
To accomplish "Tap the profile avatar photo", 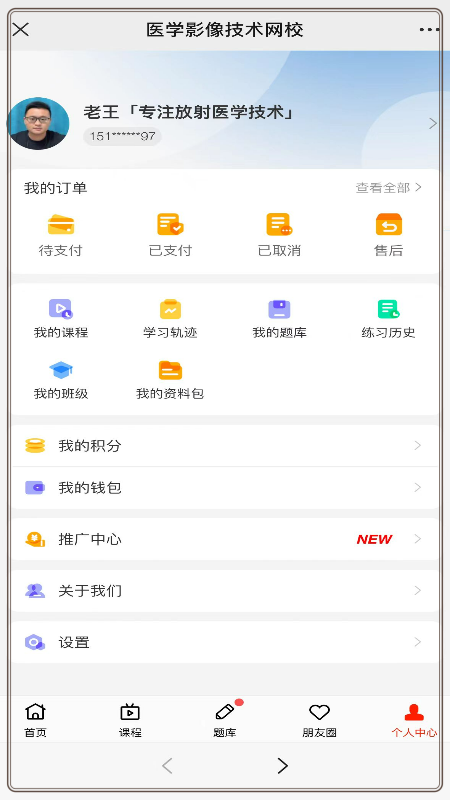I will pyautogui.click(x=38, y=123).
